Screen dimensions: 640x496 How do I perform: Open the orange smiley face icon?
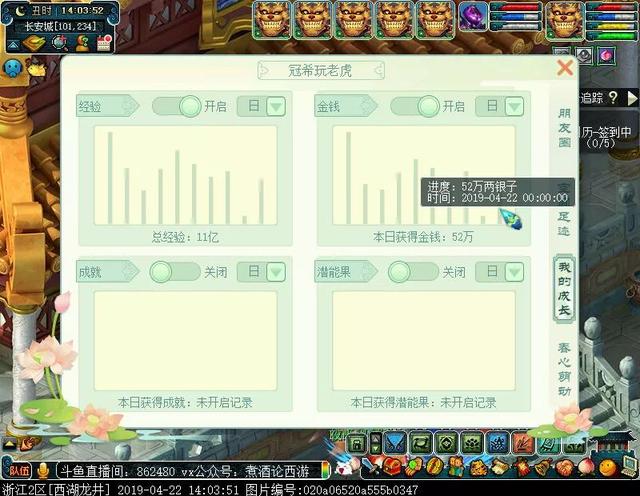pyautogui.click(x=608, y=466)
